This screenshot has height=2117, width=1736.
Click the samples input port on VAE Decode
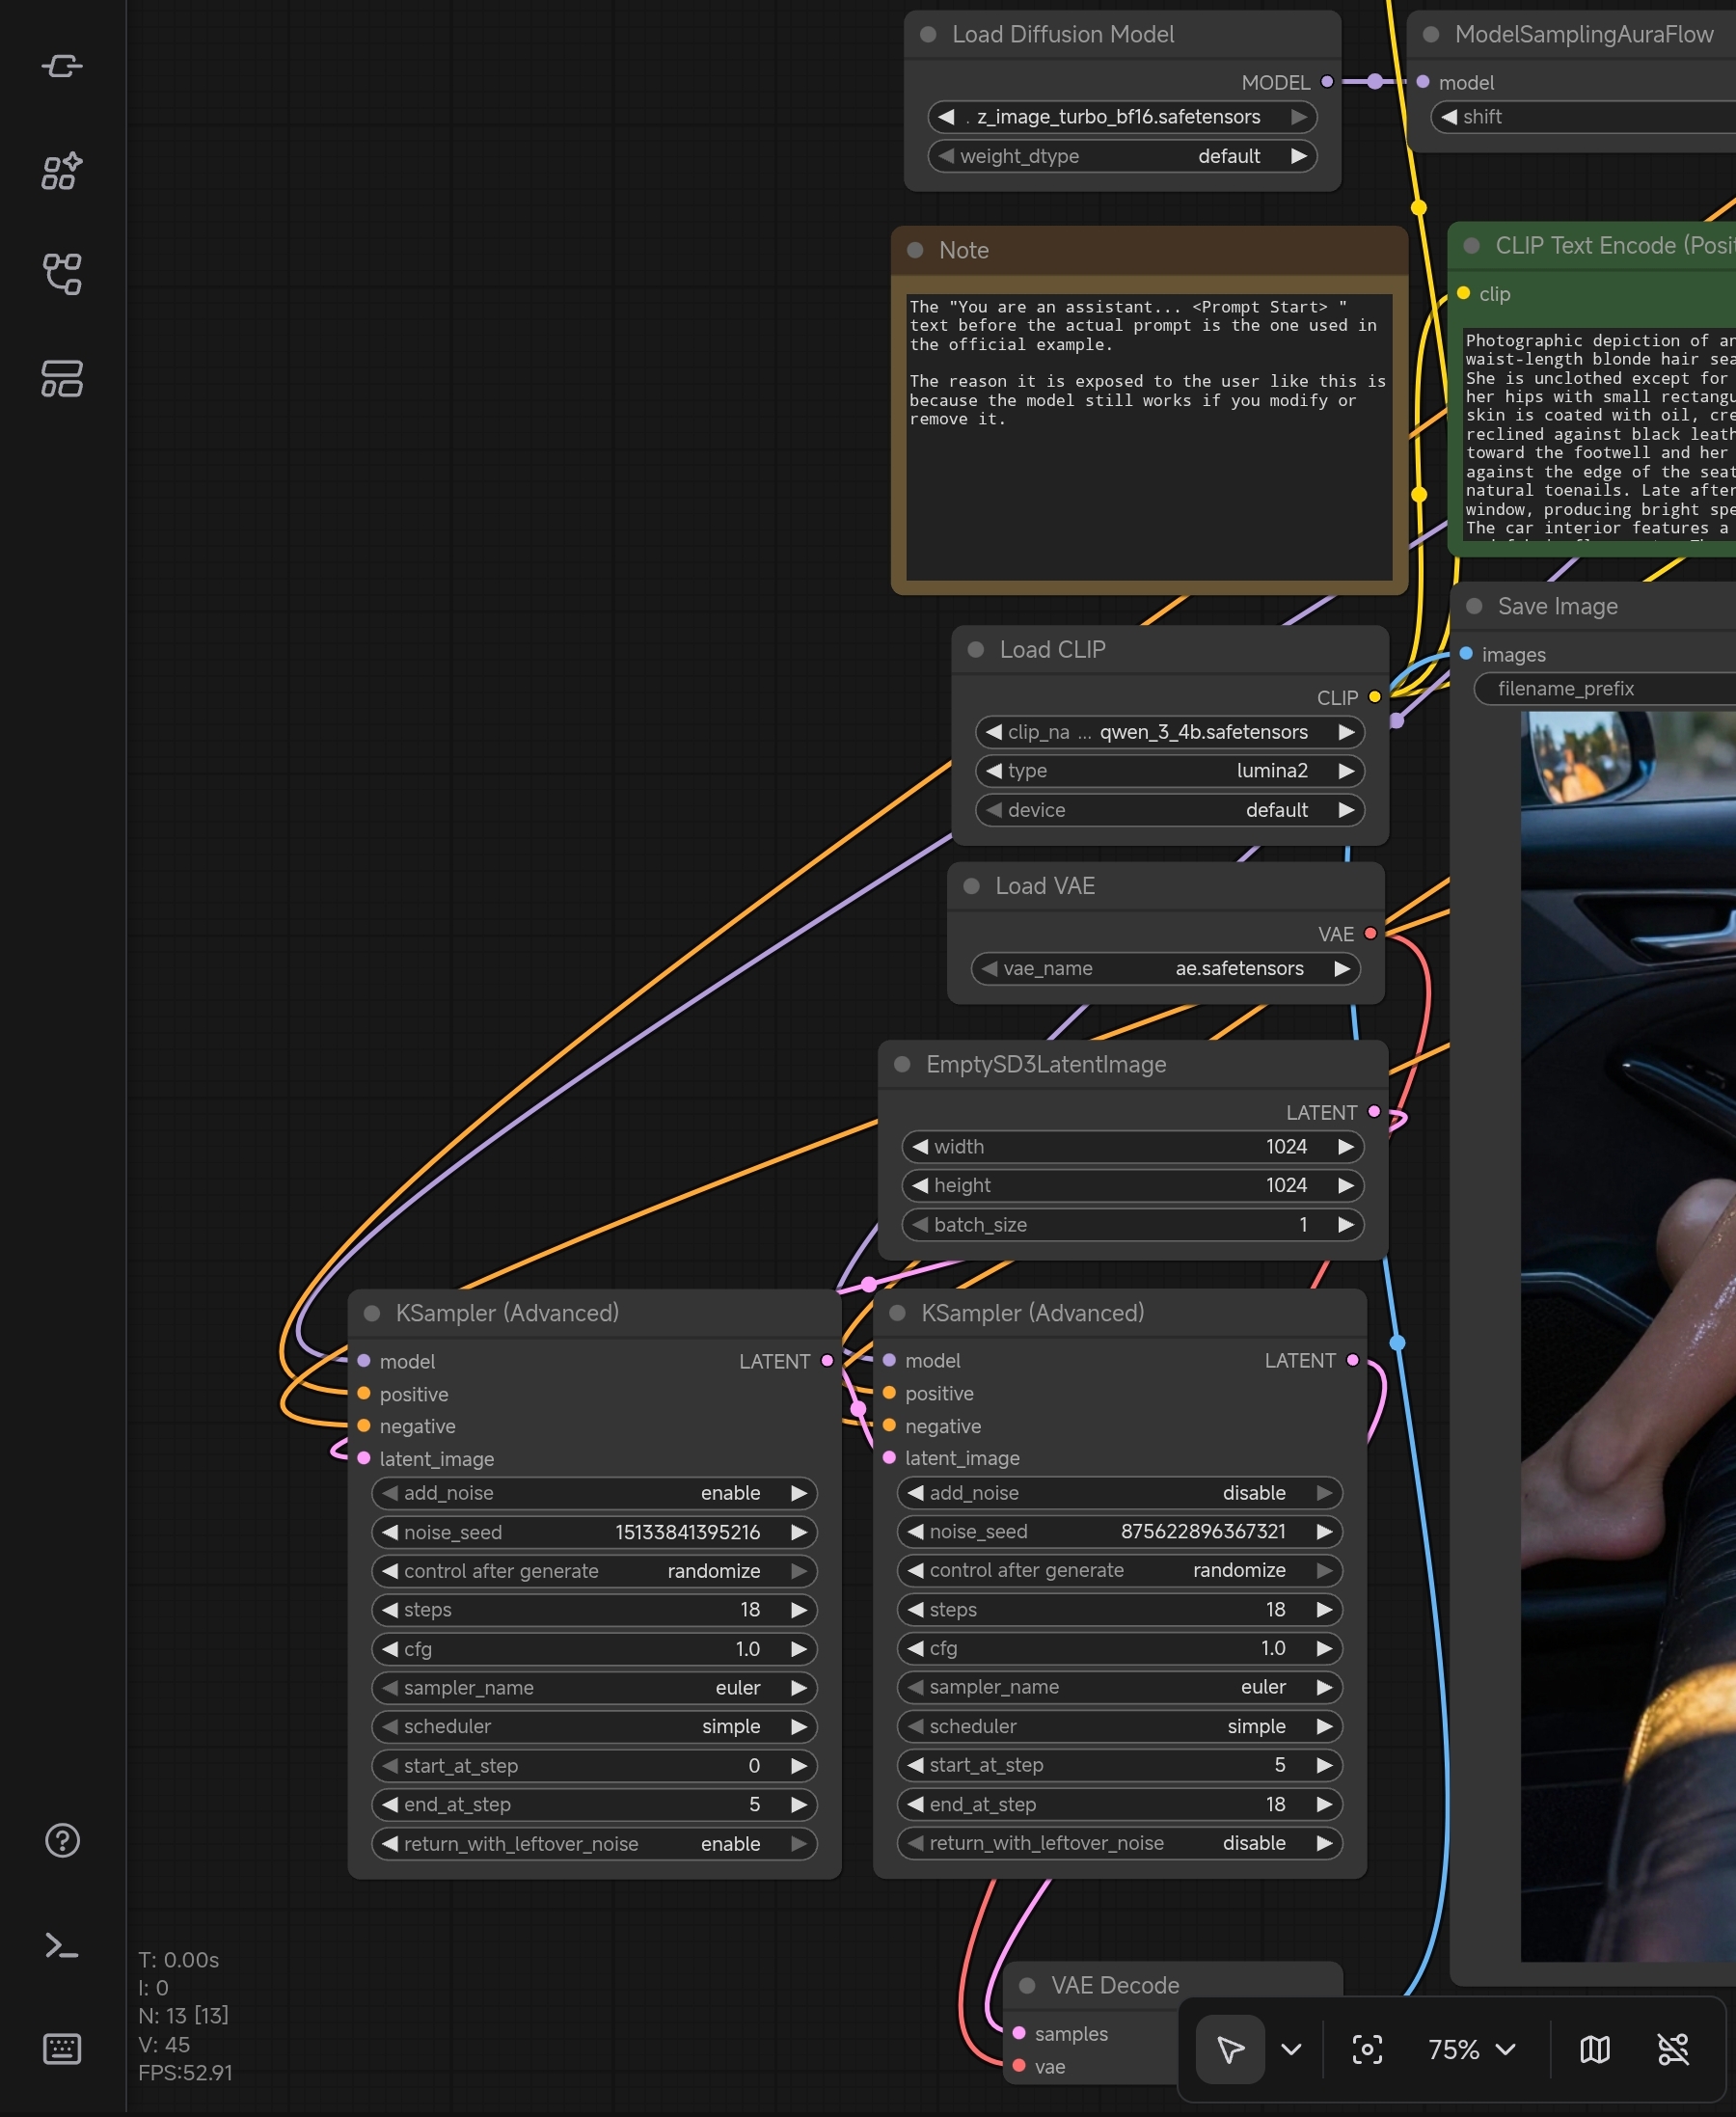coord(1019,2033)
